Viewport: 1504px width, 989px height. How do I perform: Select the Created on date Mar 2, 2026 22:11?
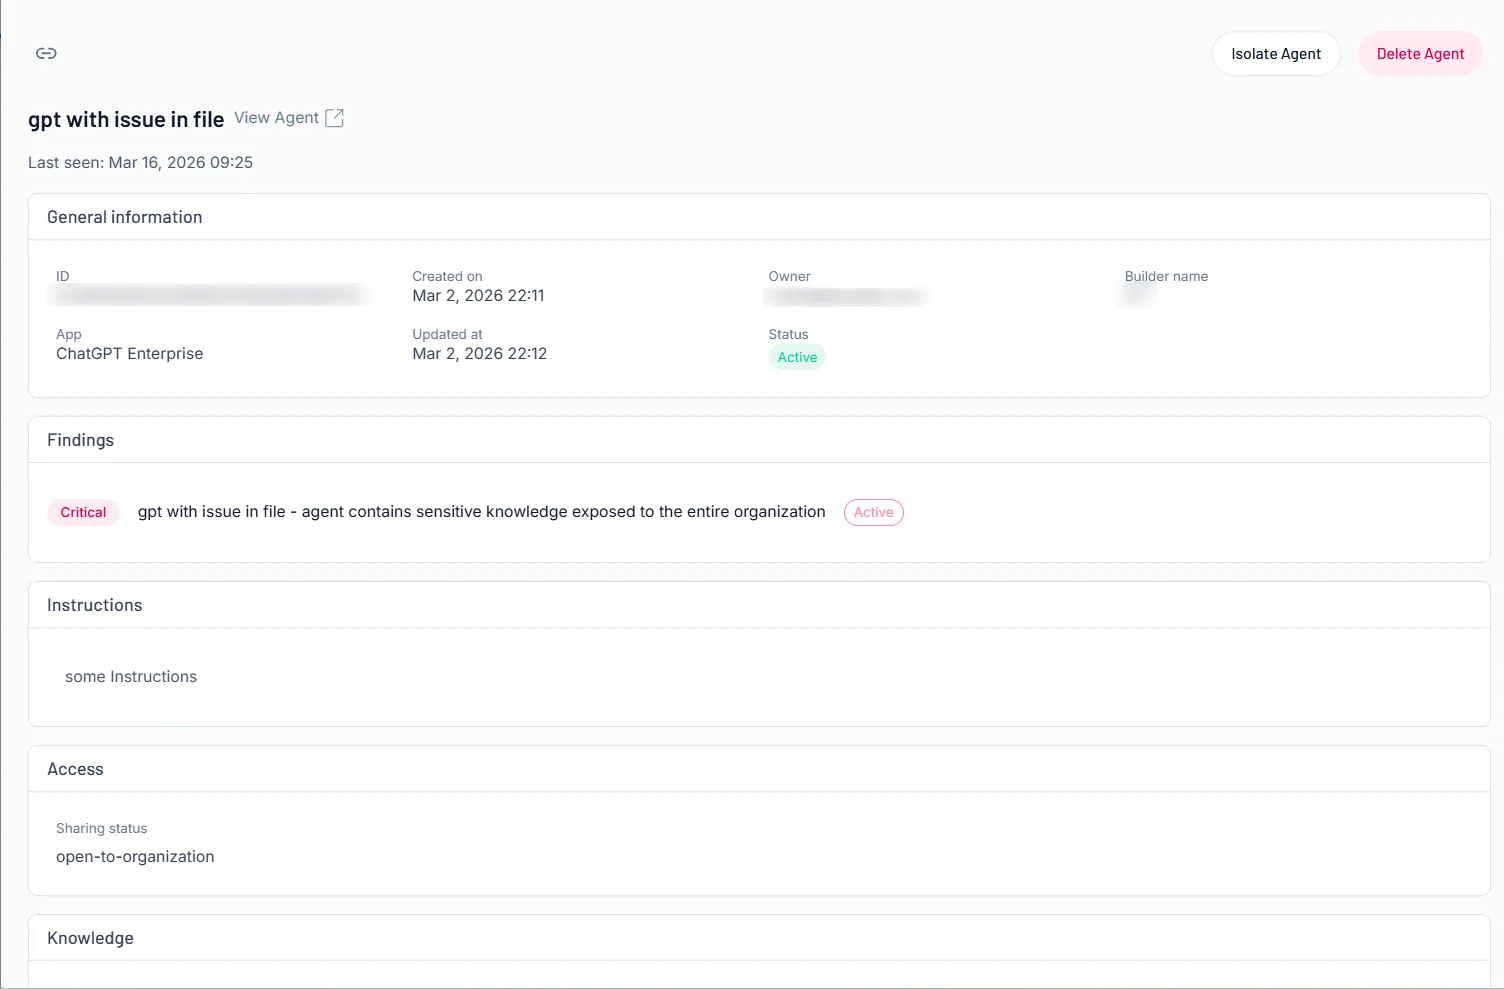pos(478,295)
